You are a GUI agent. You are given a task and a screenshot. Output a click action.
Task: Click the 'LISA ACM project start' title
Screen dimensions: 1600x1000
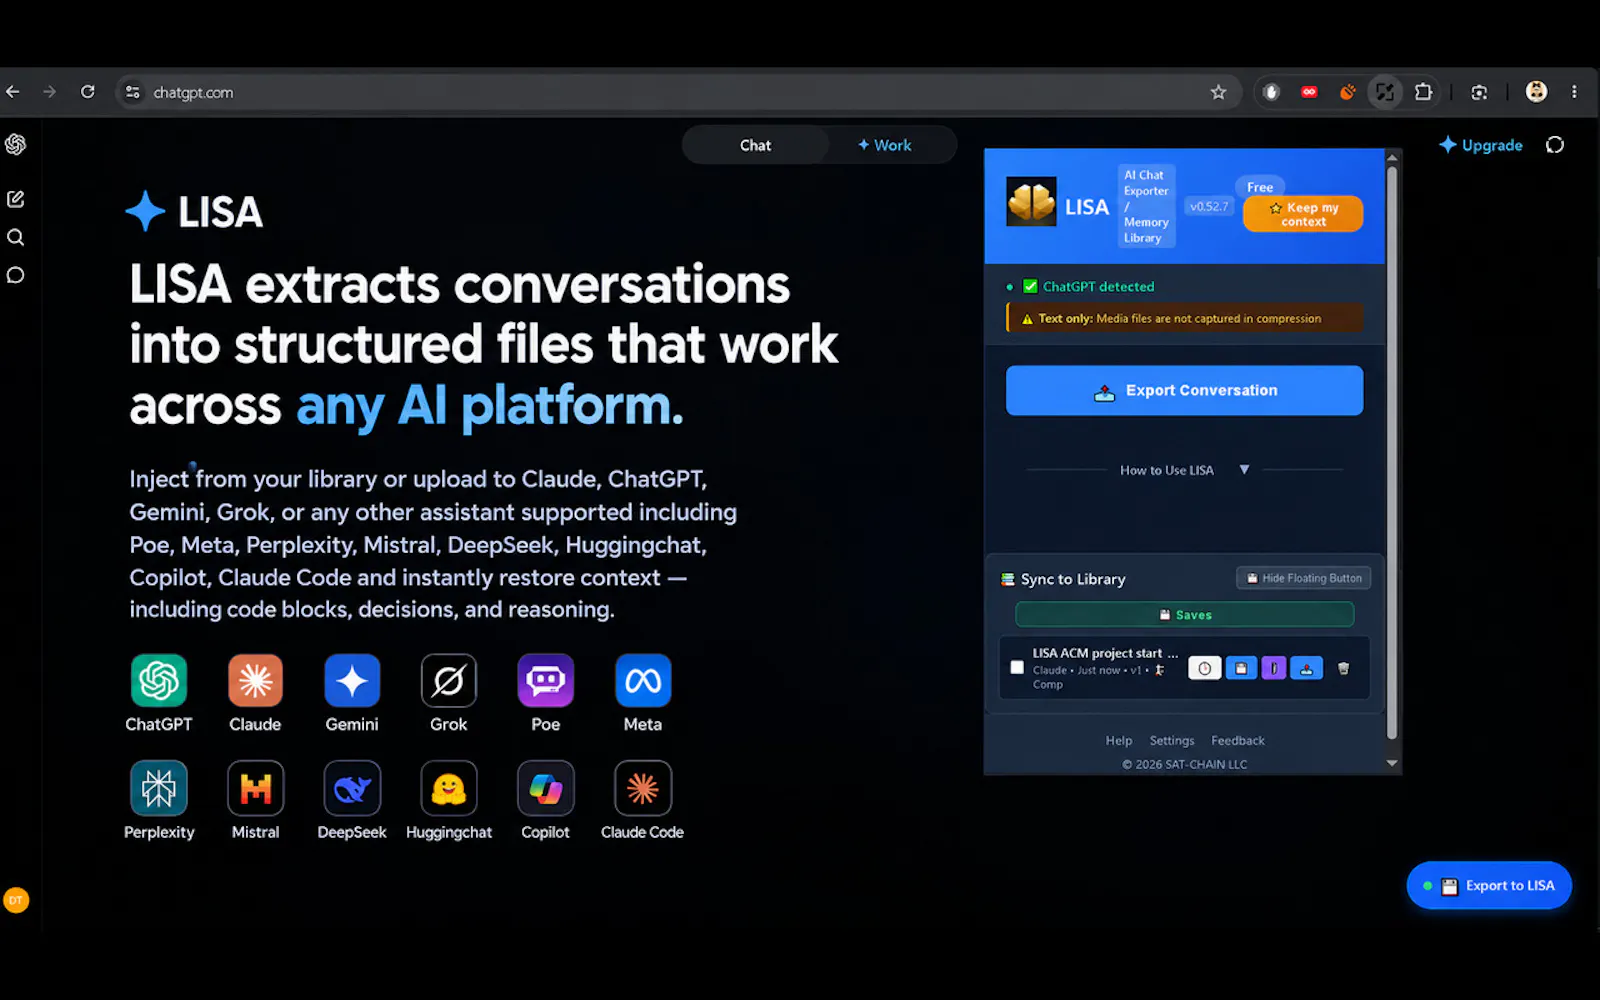click(1105, 653)
